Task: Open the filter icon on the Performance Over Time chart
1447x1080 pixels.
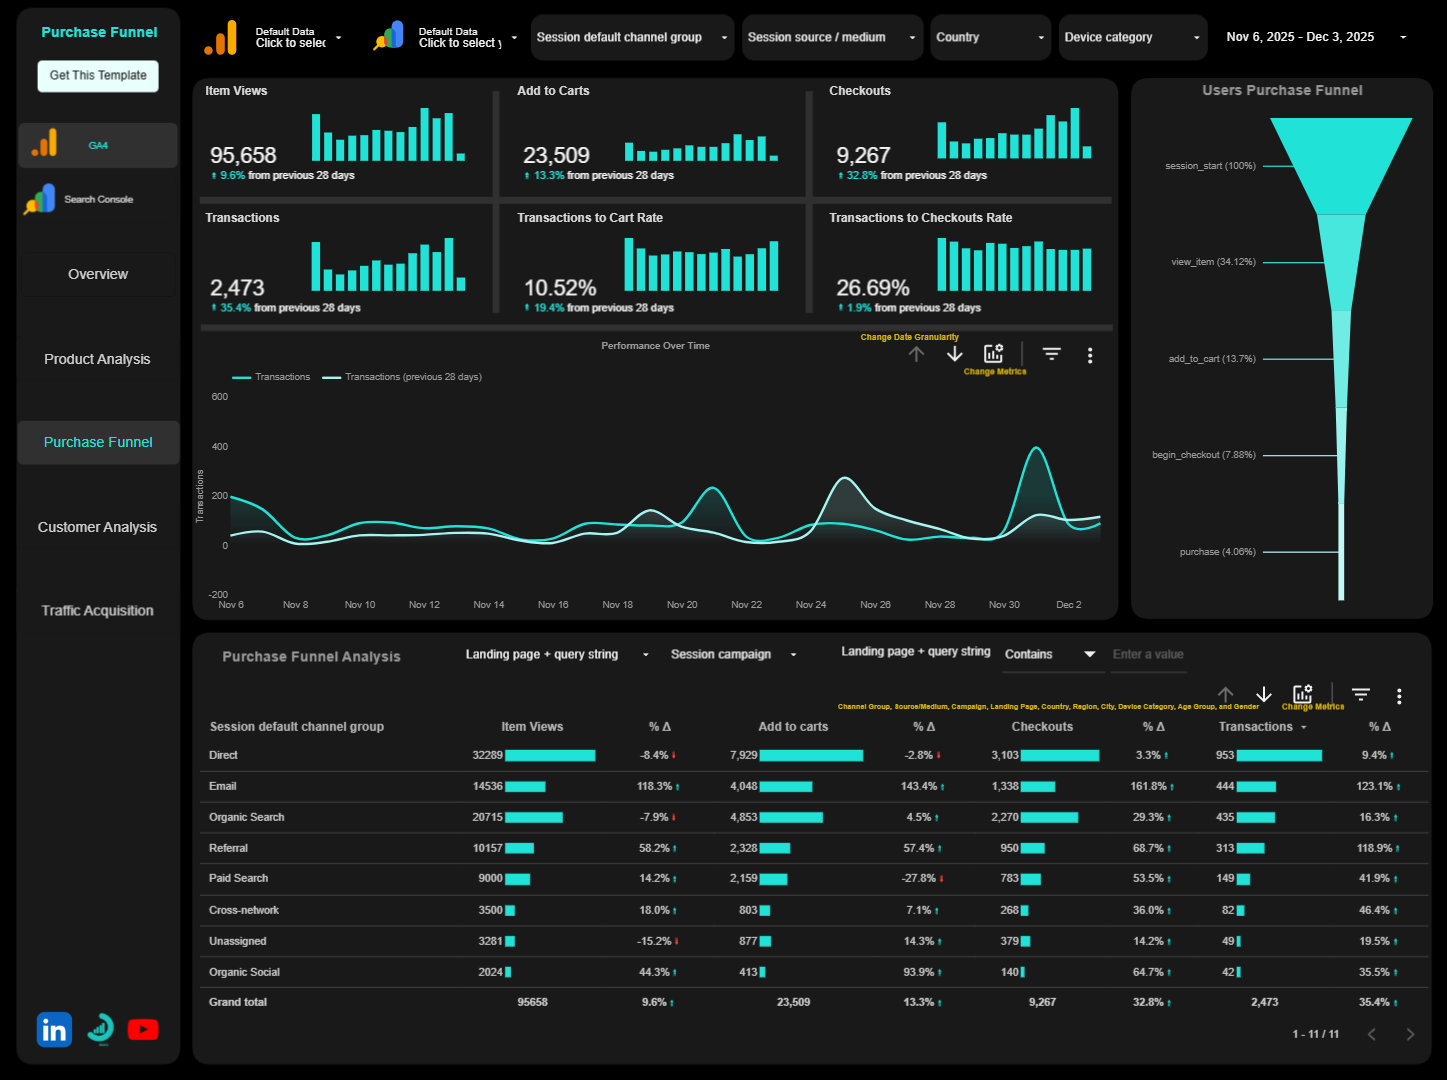Action: [x=1051, y=354]
